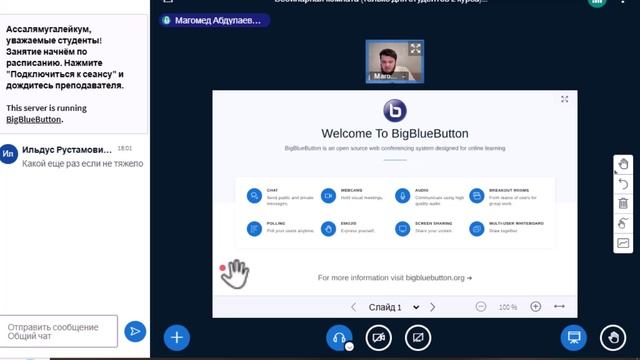Screen dimensions: 640x360
Task: Send the chat message
Action: point(135,331)
